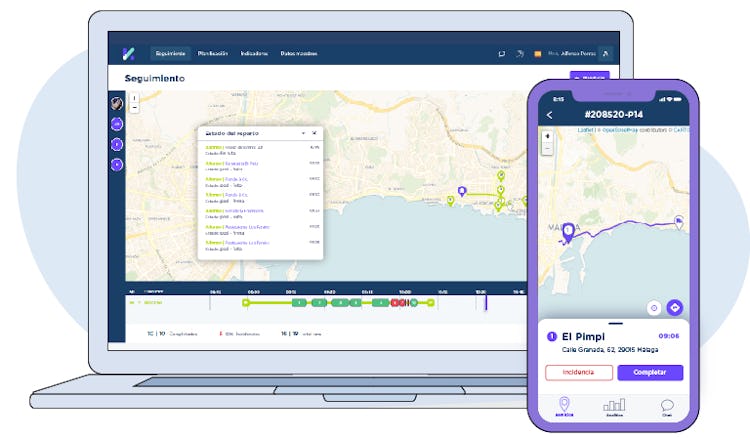Select the El Pimpi stop name

point(583,337)
